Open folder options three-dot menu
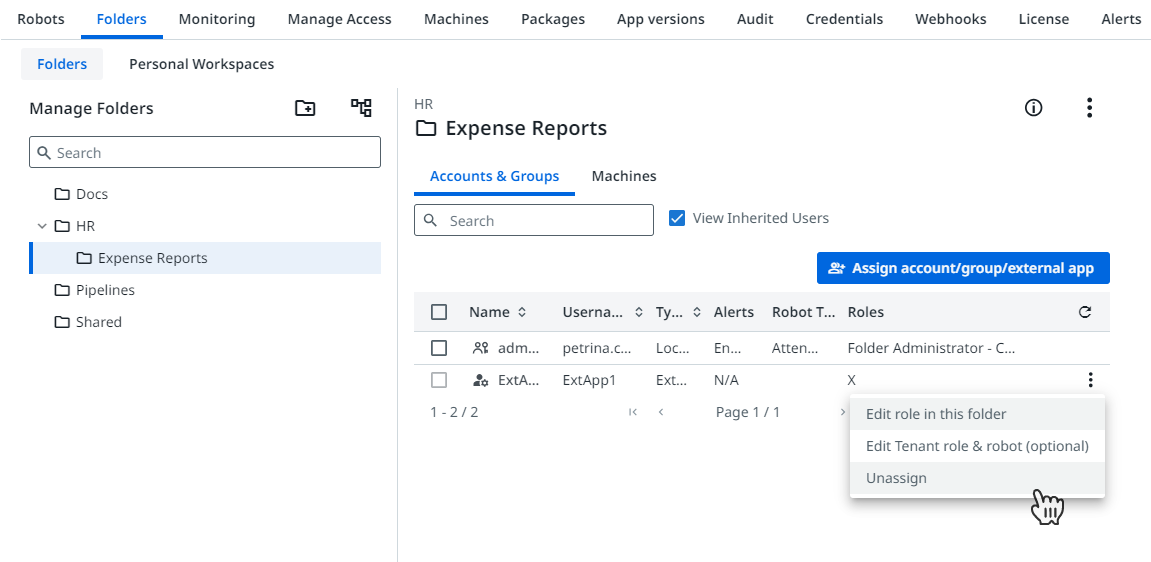The image size is (1151, 562). point(1089,108)
